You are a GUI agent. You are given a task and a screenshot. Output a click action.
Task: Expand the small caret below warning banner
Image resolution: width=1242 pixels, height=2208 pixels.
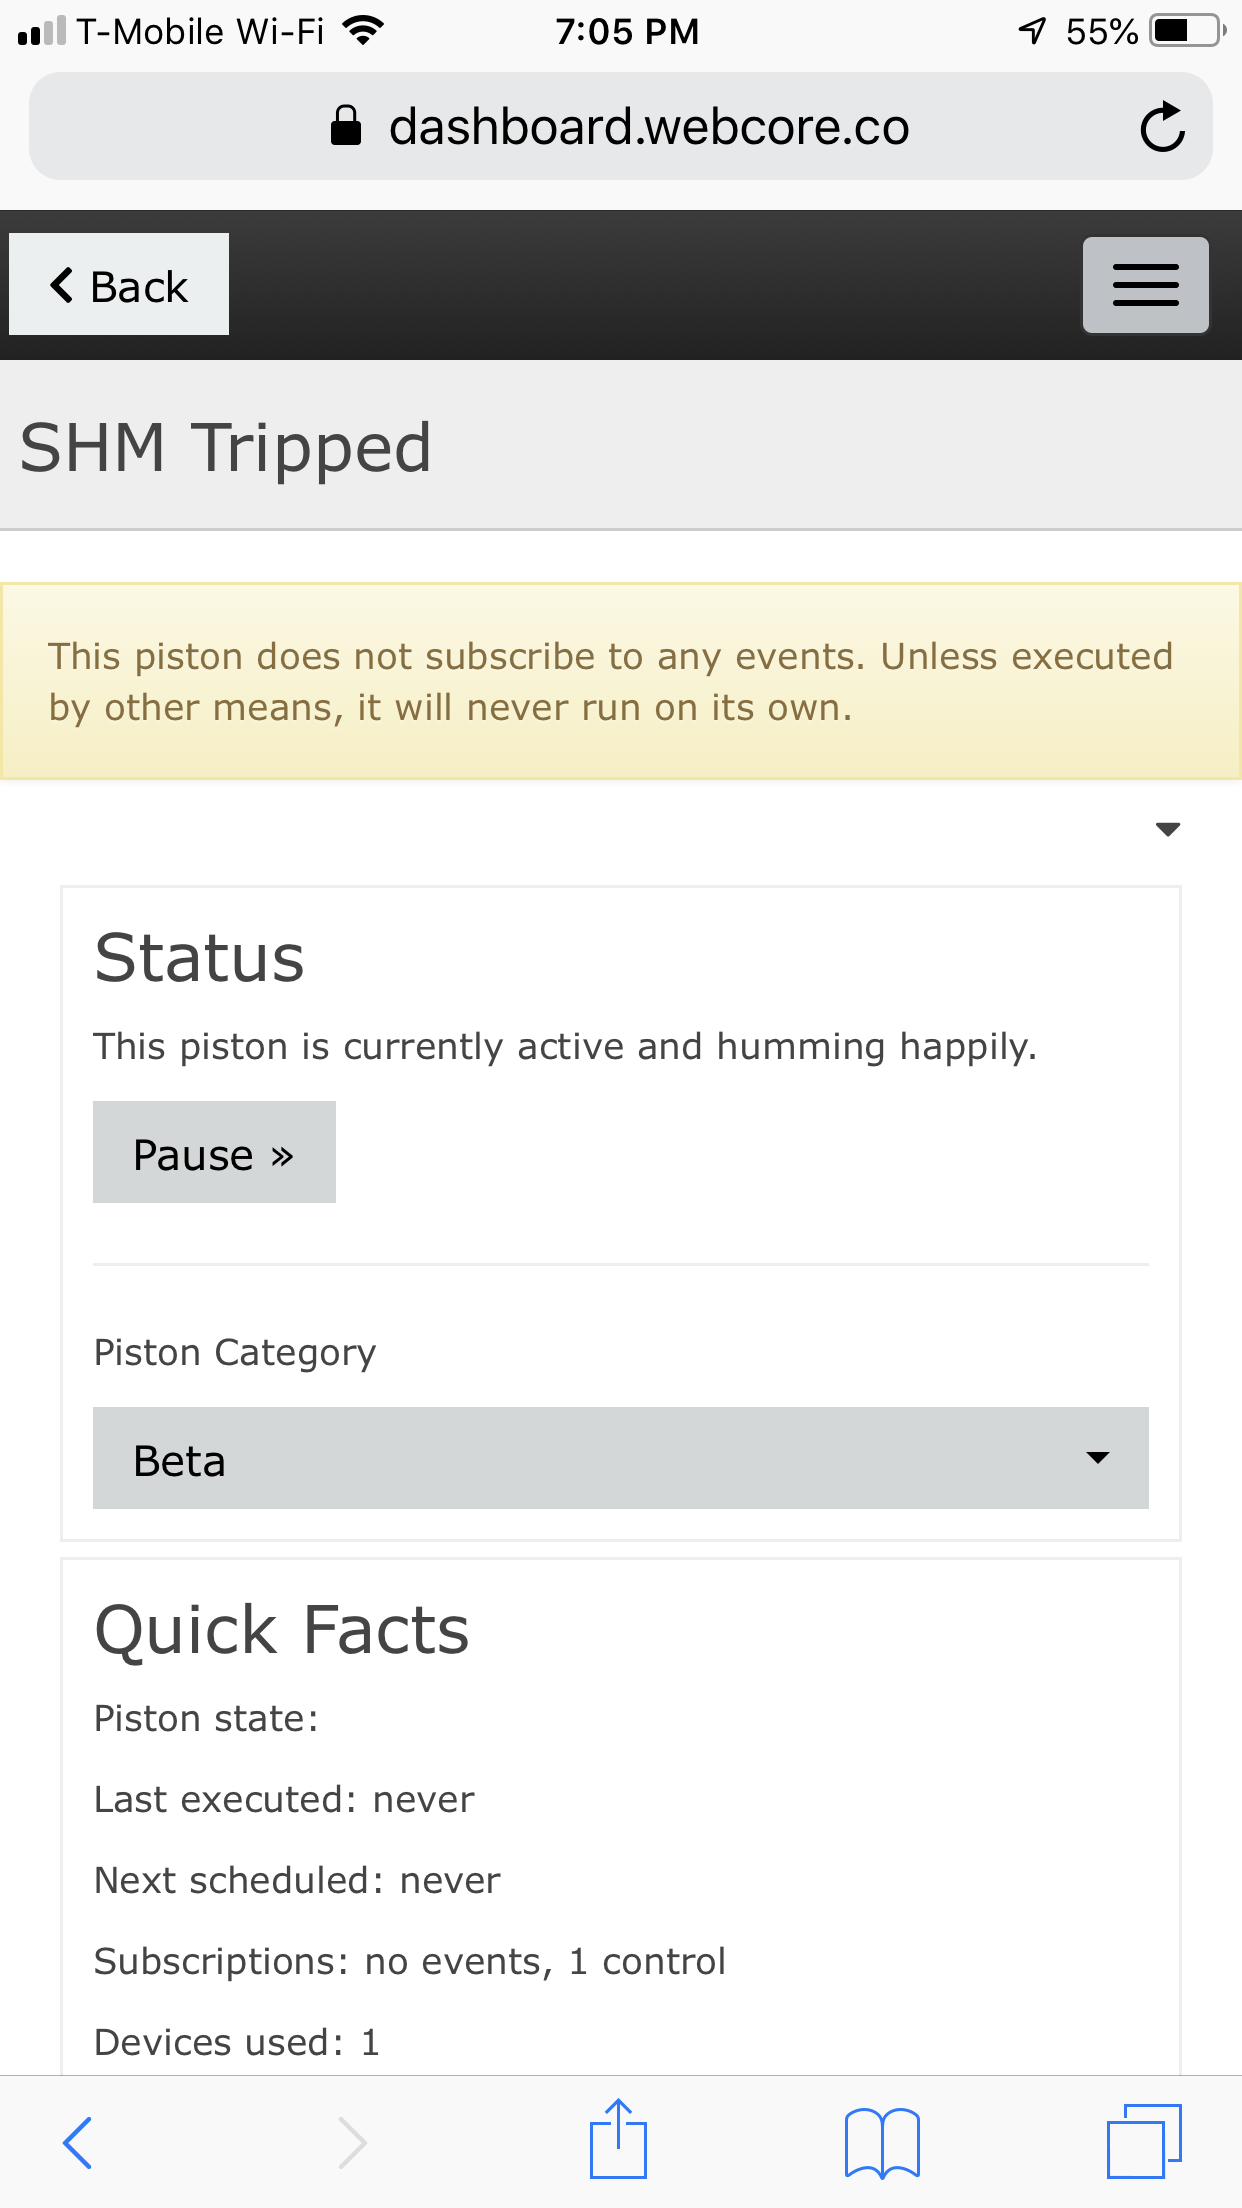[x=1167, y=829]
